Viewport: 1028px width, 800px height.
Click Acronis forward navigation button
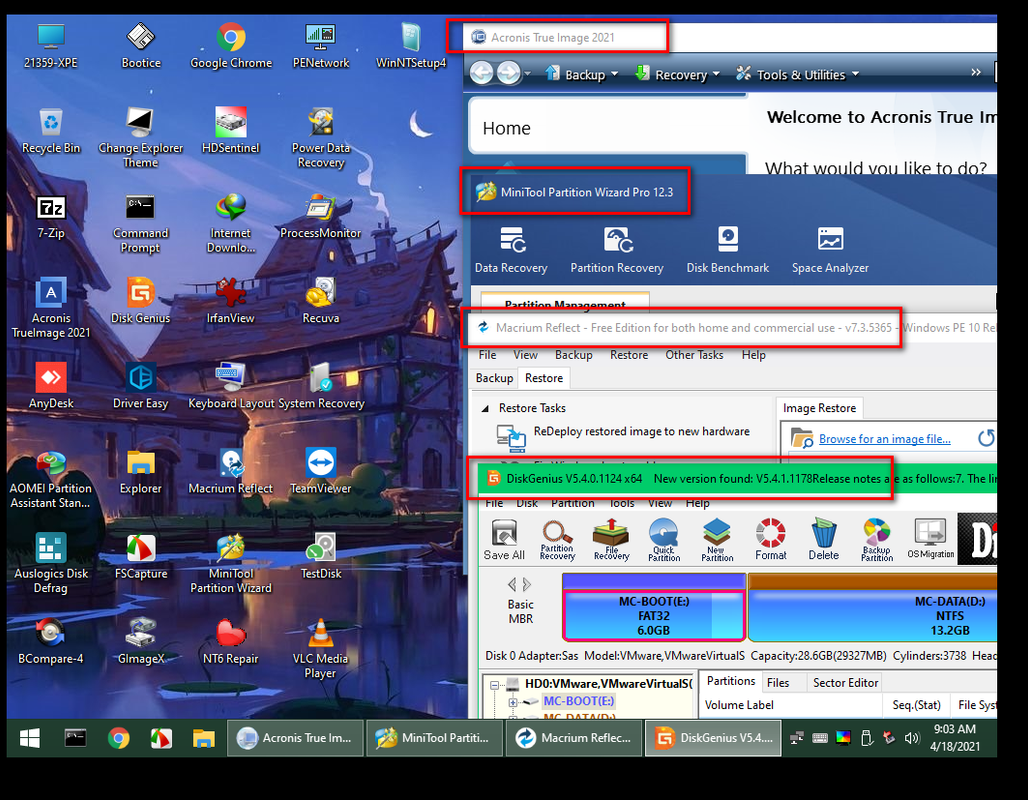pos(509,73)
